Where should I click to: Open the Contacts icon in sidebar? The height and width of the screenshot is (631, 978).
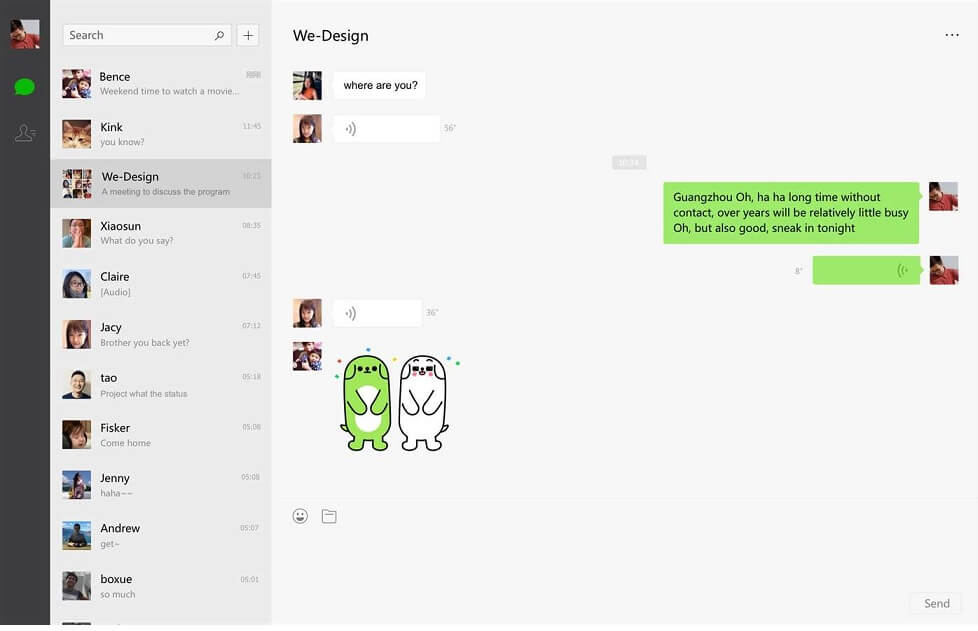(x=24, y=133)
